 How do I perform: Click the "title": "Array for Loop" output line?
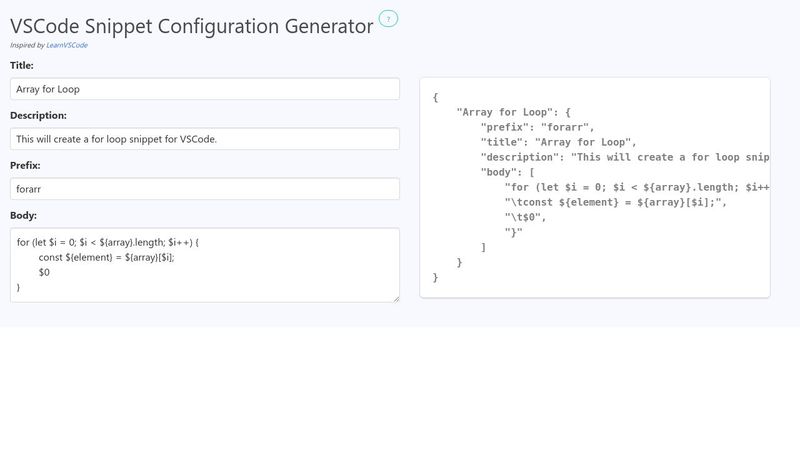[x=558, y=142]
